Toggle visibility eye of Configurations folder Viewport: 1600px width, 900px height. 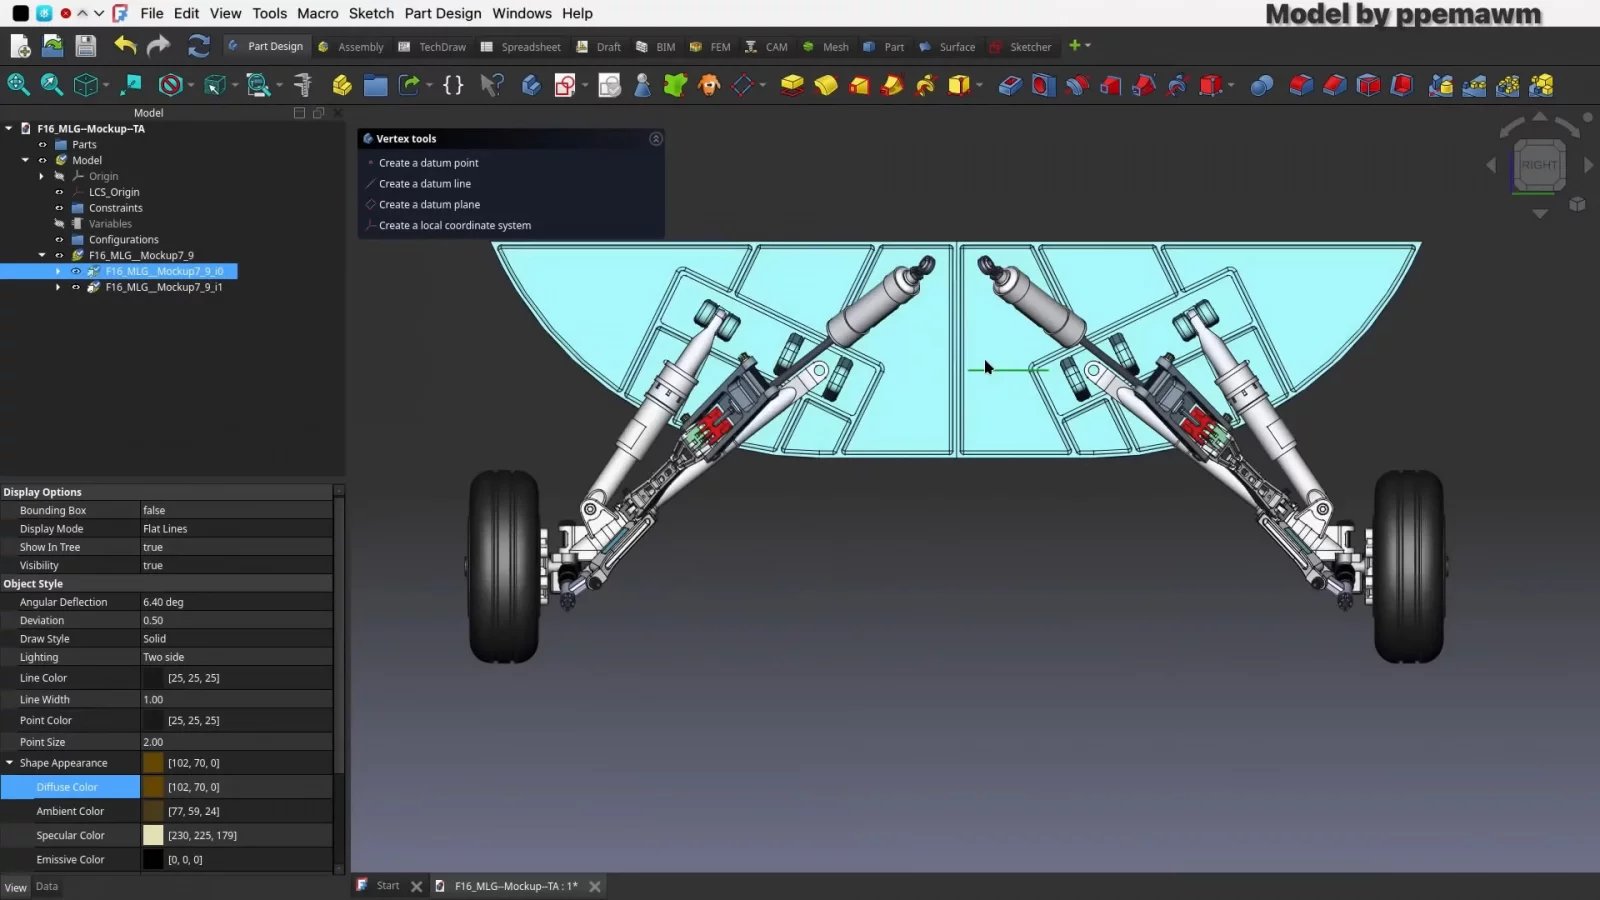click(x=59, y=240)
